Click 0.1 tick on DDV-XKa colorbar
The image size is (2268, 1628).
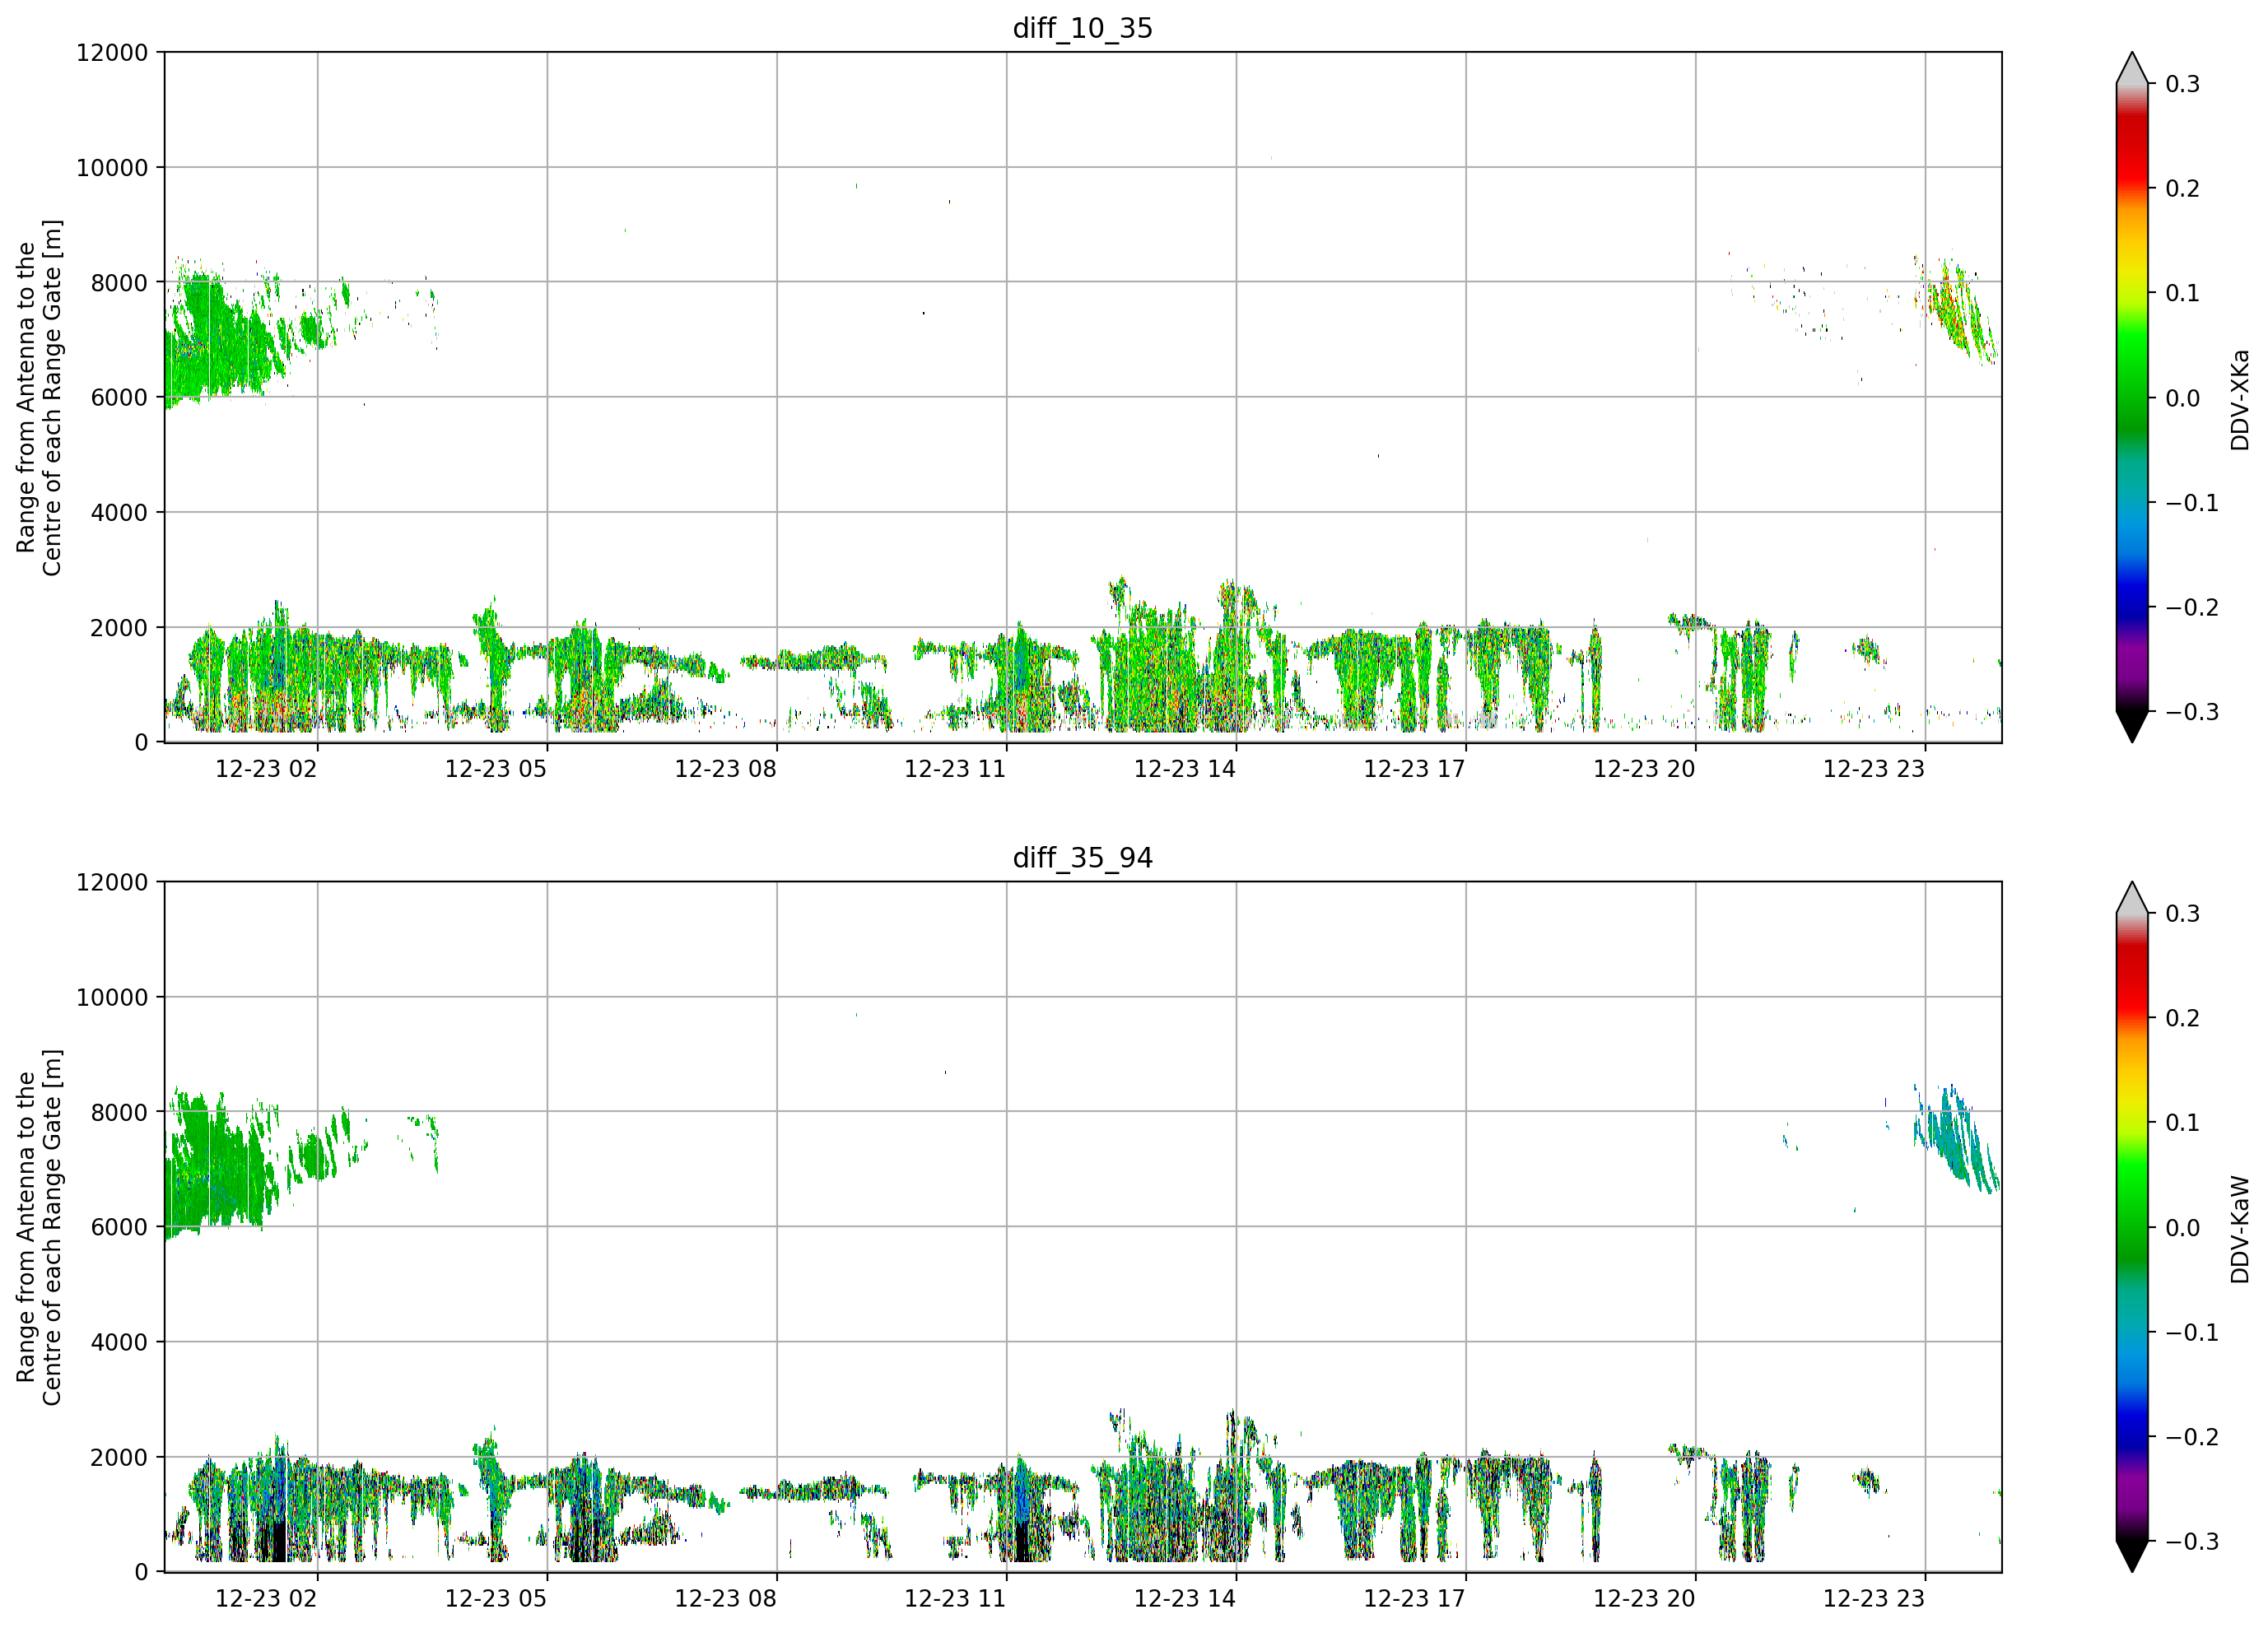pos(2183,293)
